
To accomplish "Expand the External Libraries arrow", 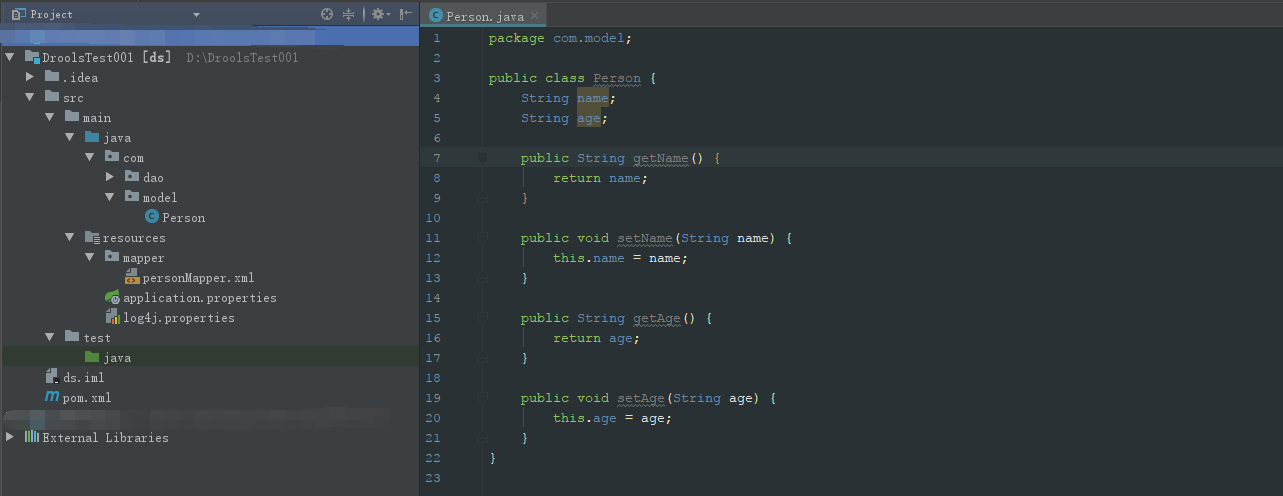I will click(x=10, y=437).
